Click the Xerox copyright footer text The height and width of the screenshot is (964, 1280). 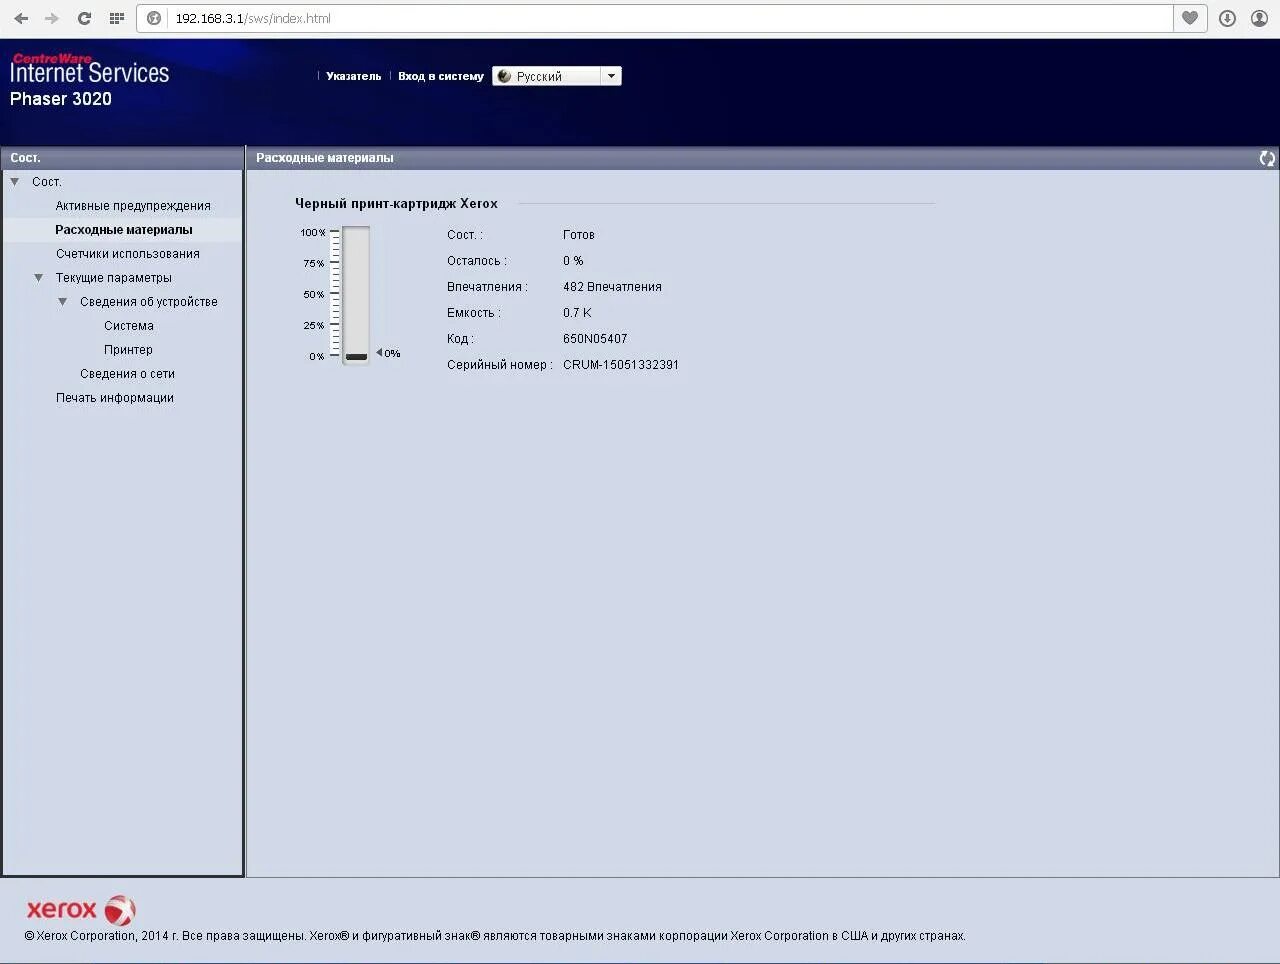pos(495,936)
